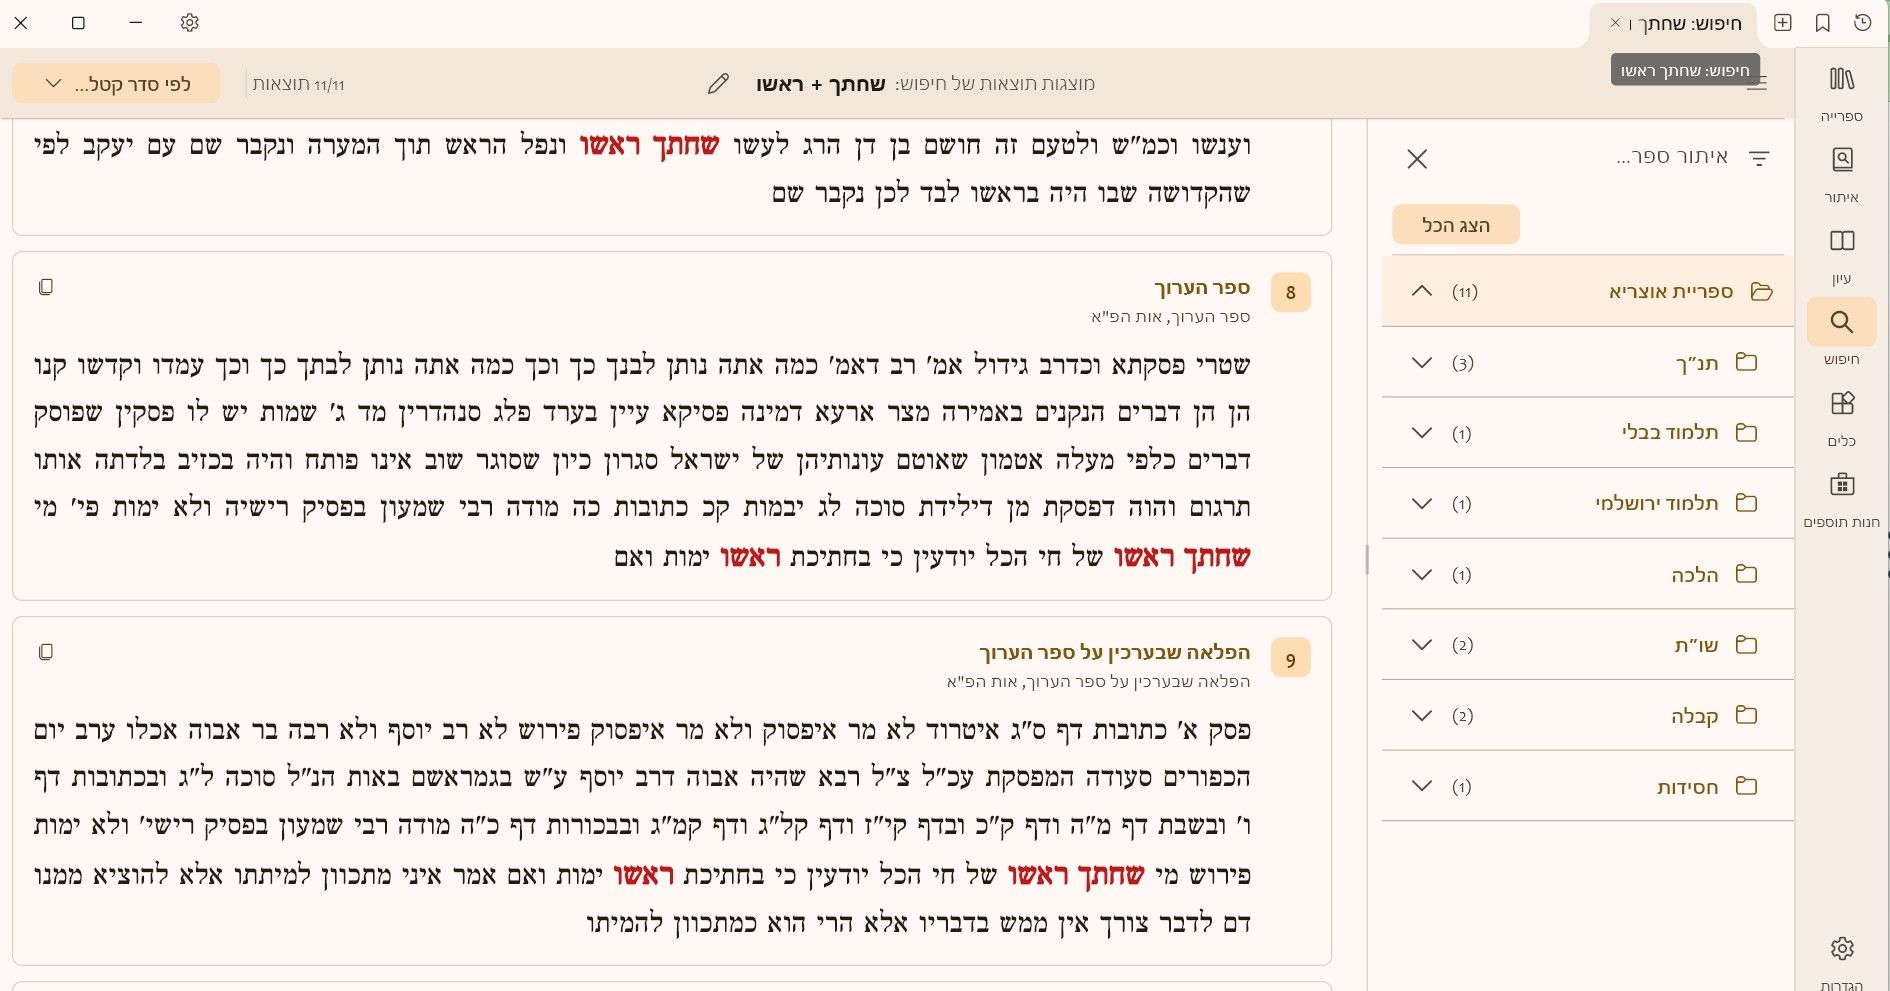1890x991 pixels.
Task: Filter results to the הלכה category
Action: pos(1695,574)
